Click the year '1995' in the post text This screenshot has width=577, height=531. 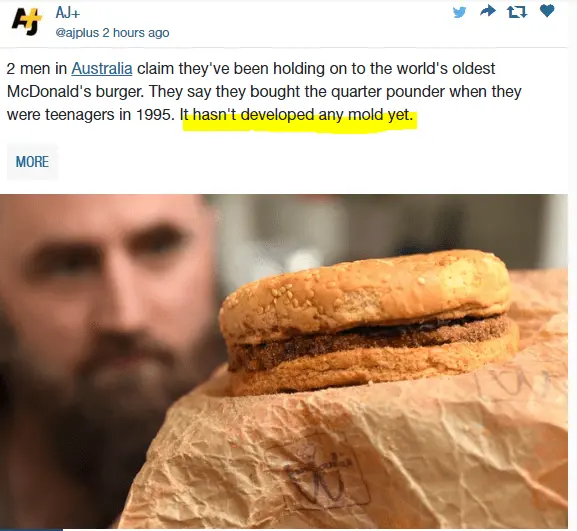click(155, 115)
